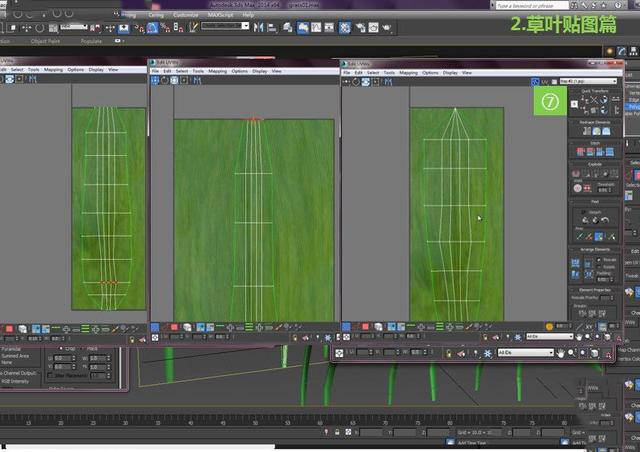640x452 pixels.
Task: Click Mirror icon in right Edit UVWs toolbar
Action: point(388,82)
